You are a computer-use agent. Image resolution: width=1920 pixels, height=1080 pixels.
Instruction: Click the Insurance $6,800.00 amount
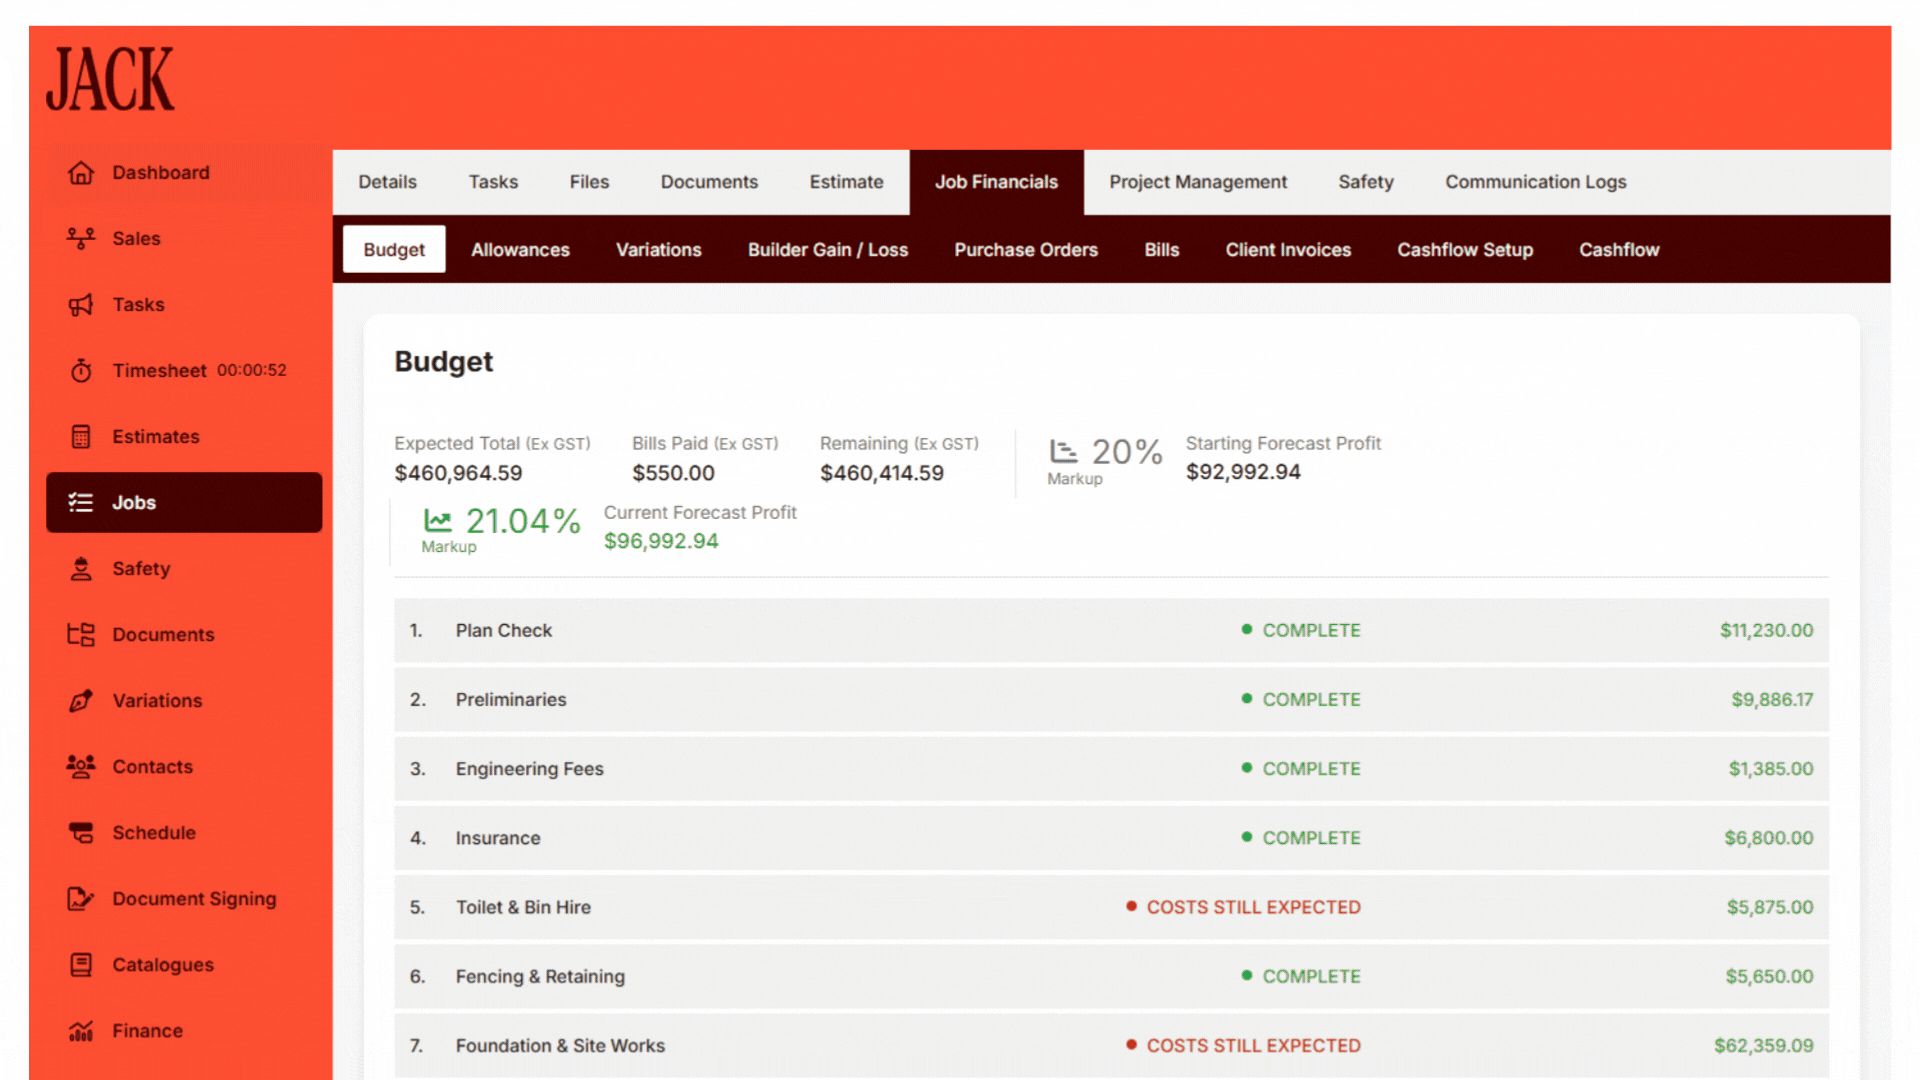(x=1767, y=838)
